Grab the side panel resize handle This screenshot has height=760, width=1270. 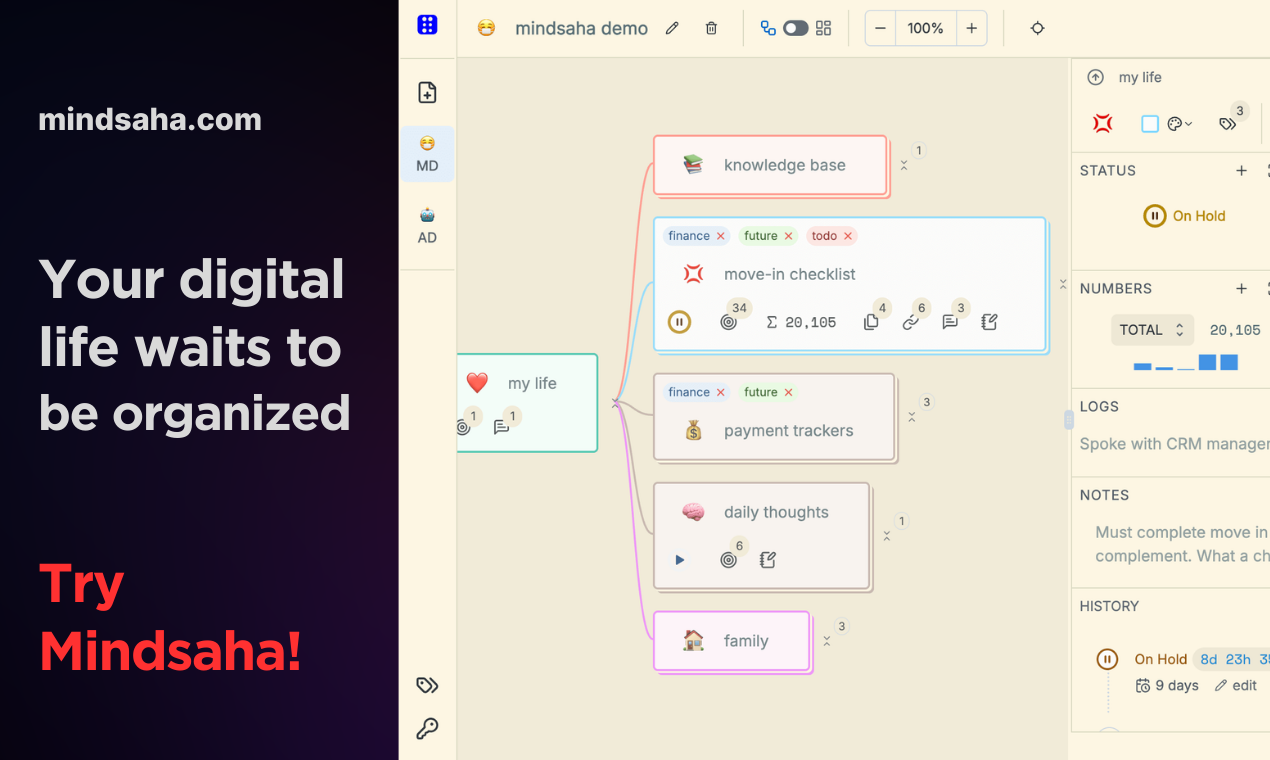pos(1069,420)
